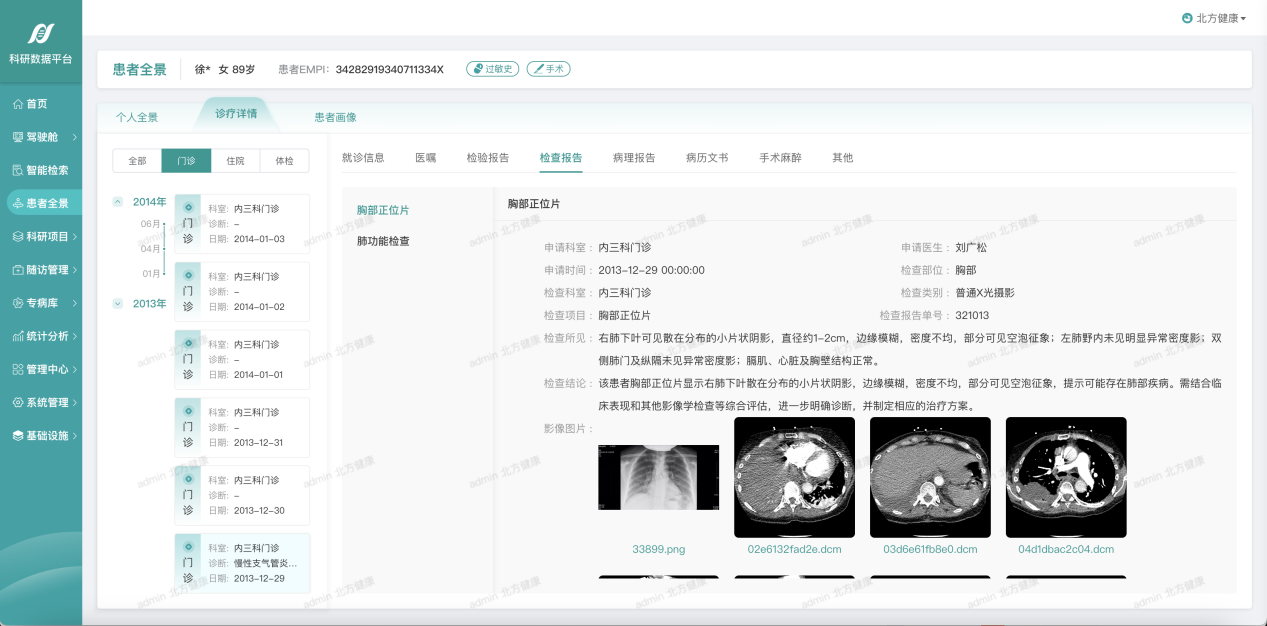Open the 北方健康 user dropdown

click(x=1214, y=18)
